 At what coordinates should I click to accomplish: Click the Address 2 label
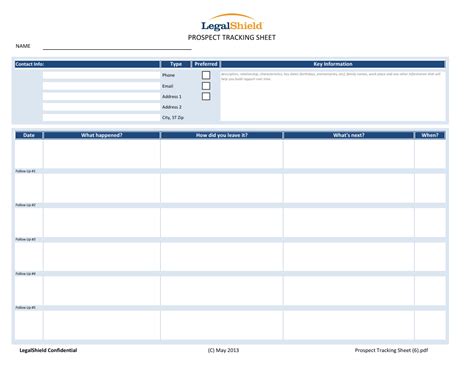click(x=172, y=107)
